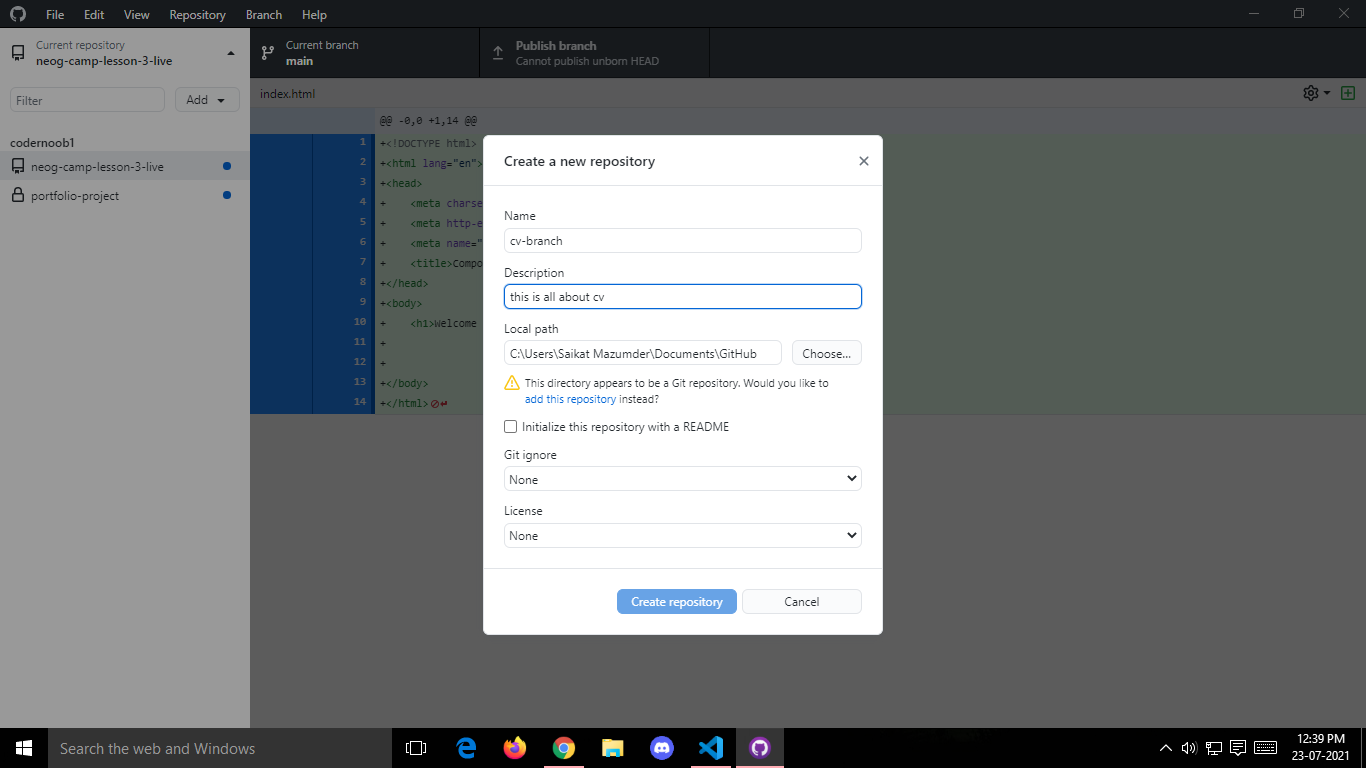1366x768 pixels.
Task: Open the File menu
Action: coord(55,15)
